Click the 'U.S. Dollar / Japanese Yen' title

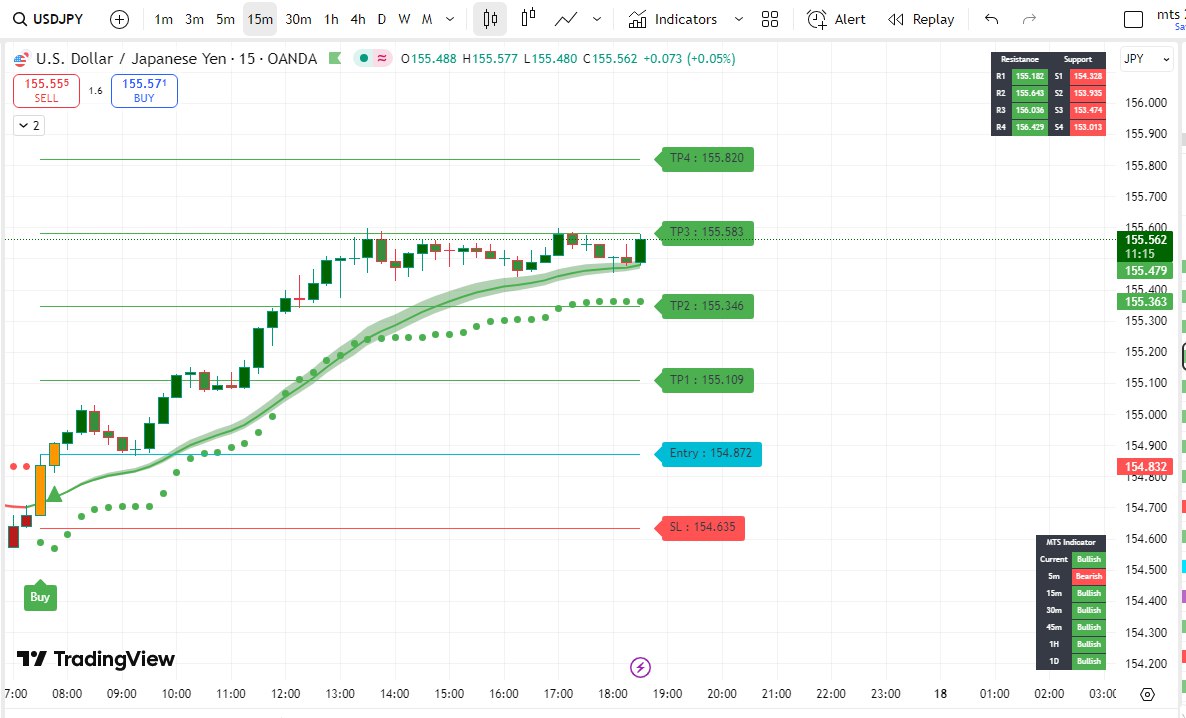[x=131, y=58]
